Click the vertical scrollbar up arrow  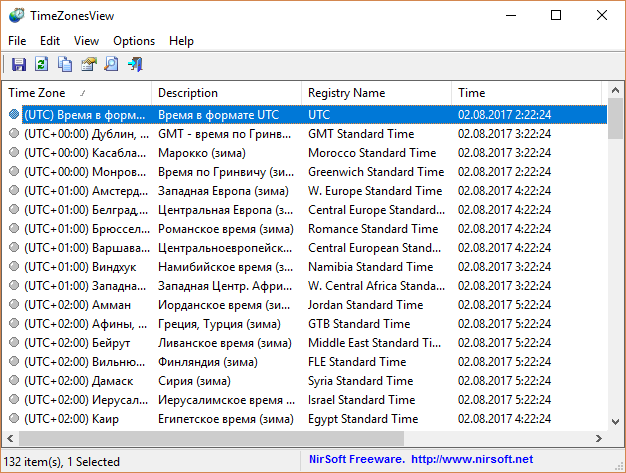coord(615,91)
